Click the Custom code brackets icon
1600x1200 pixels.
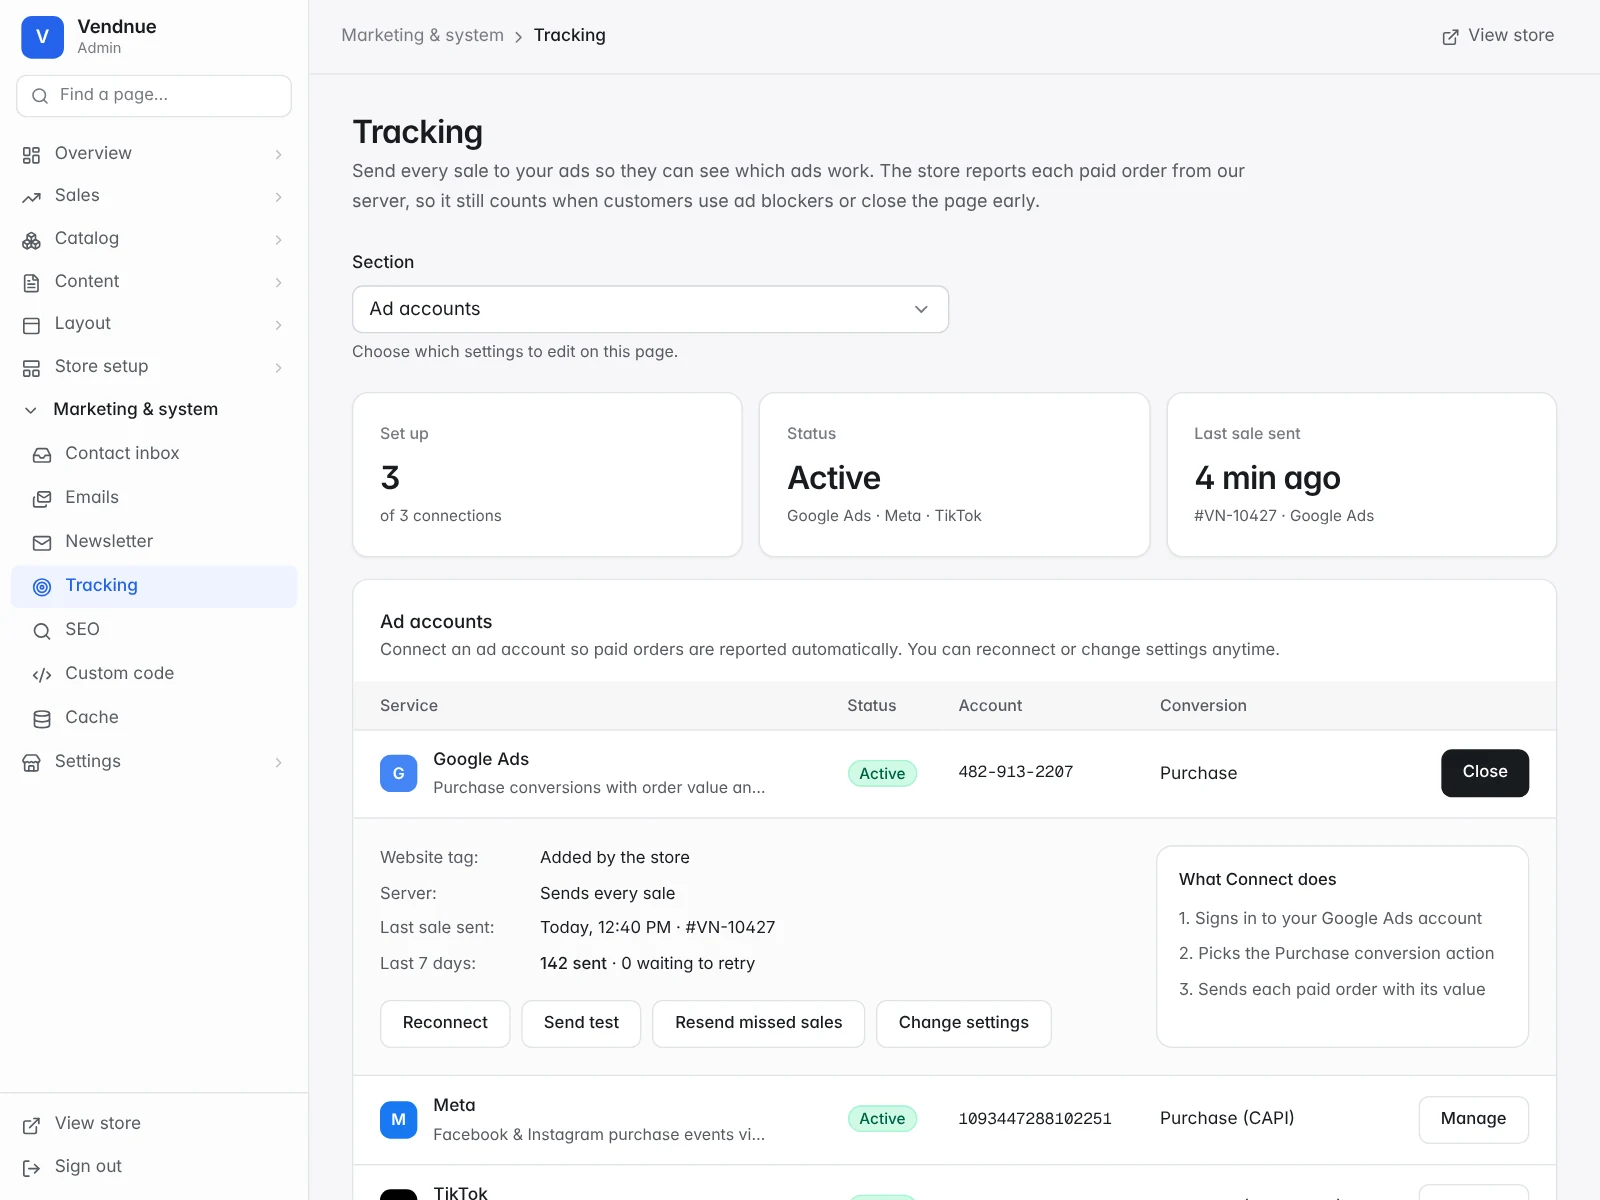click(x=42, y=675)
